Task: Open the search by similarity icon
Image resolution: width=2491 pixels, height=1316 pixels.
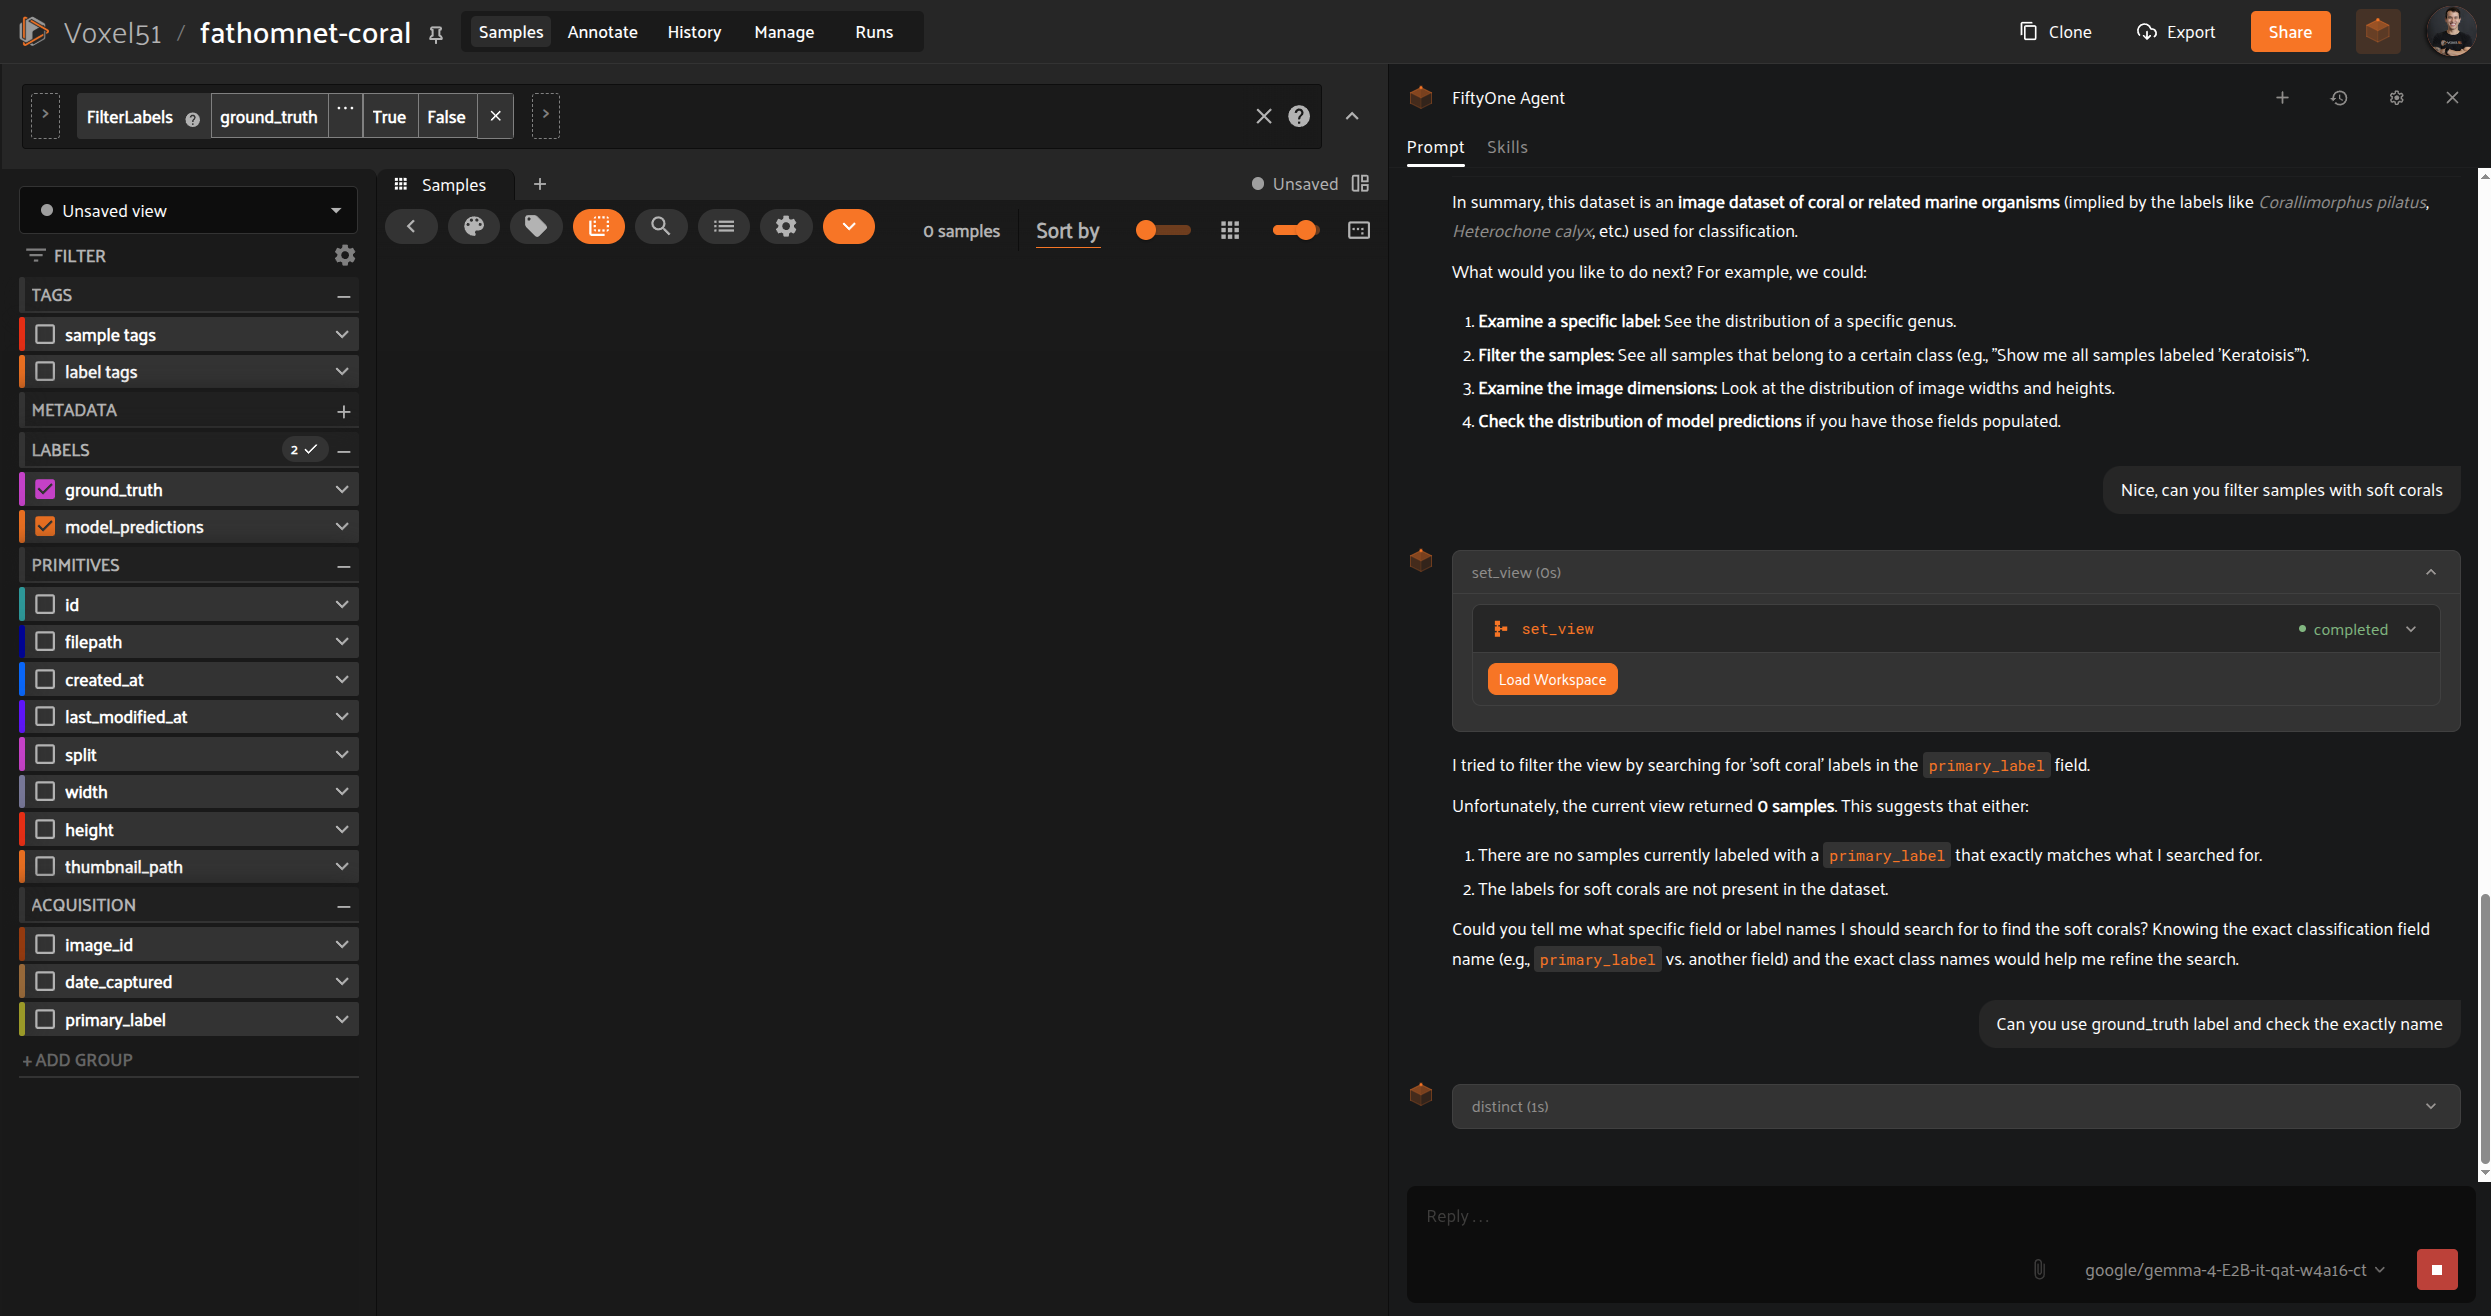Action: tap(661, 227)
